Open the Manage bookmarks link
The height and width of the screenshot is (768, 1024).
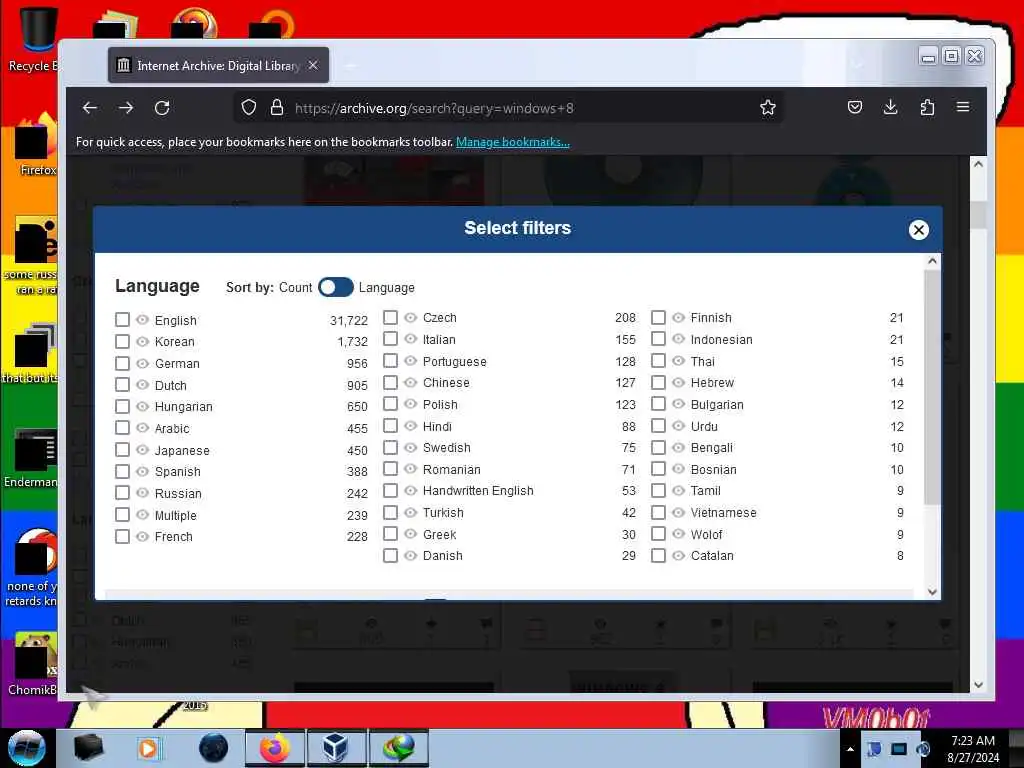coord(513,142)
